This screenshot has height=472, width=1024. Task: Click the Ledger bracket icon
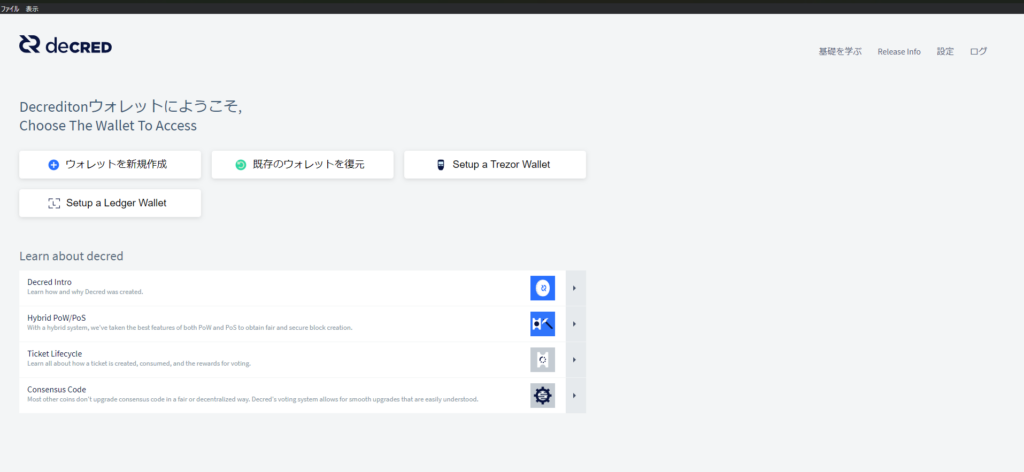tap(54, 203)
